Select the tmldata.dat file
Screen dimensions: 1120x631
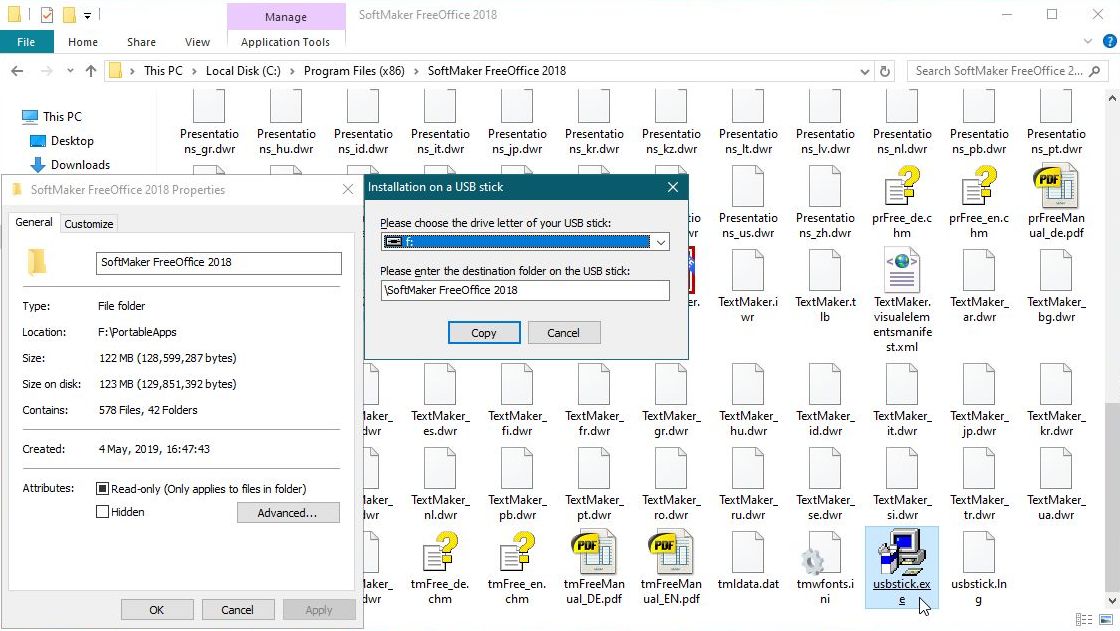point(748,562)
